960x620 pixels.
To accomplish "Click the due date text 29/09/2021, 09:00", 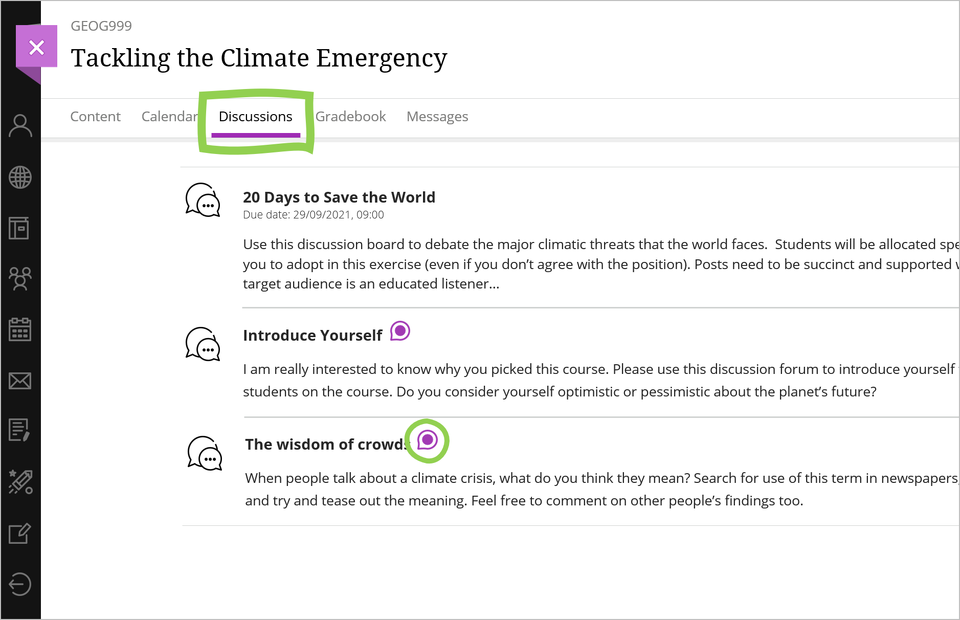I will coord(339,215).
